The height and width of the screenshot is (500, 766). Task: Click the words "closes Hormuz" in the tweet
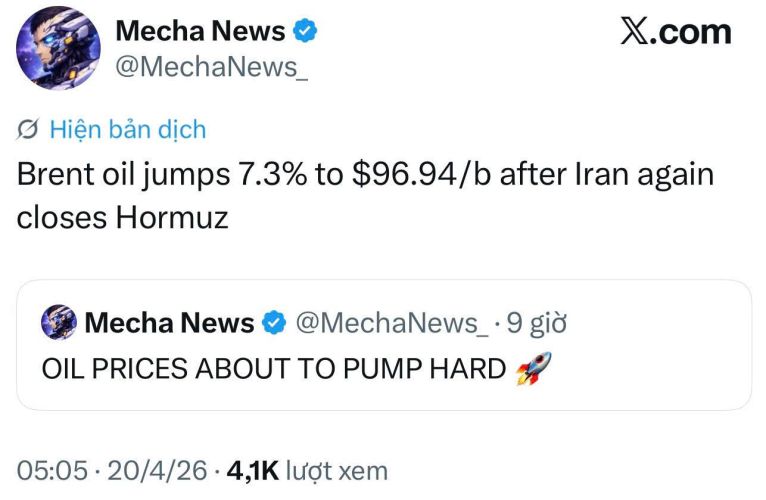pyautogui.click(x=122, y=217)
